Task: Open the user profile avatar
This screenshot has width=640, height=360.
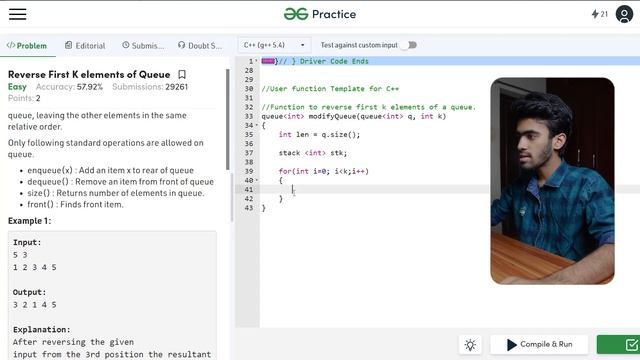Action: 624,14
